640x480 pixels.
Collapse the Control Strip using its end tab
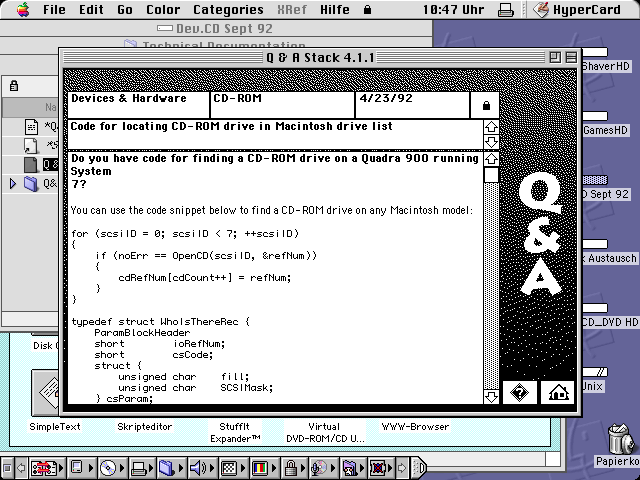tap(418, 468)
